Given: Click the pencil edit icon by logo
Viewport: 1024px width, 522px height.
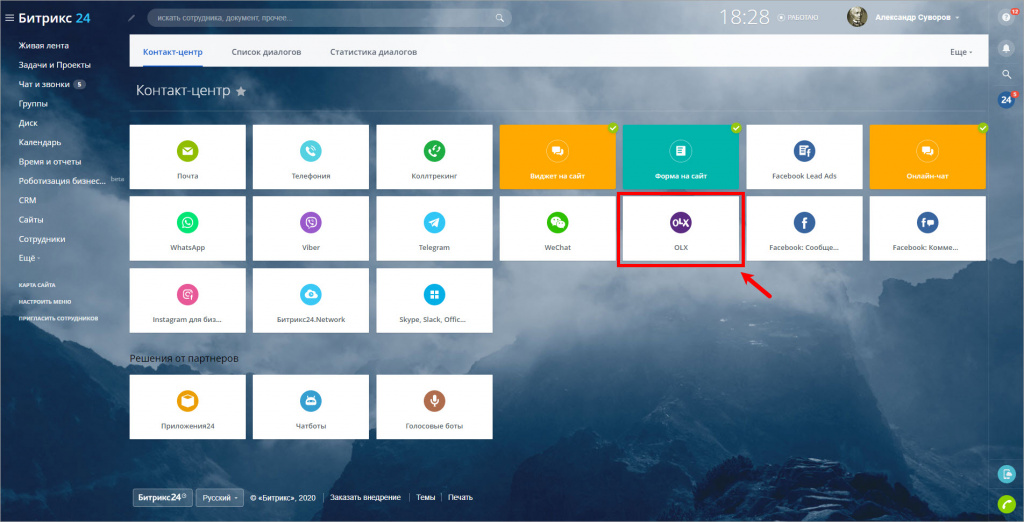Looking at the screenshot, I should [132, 18].
